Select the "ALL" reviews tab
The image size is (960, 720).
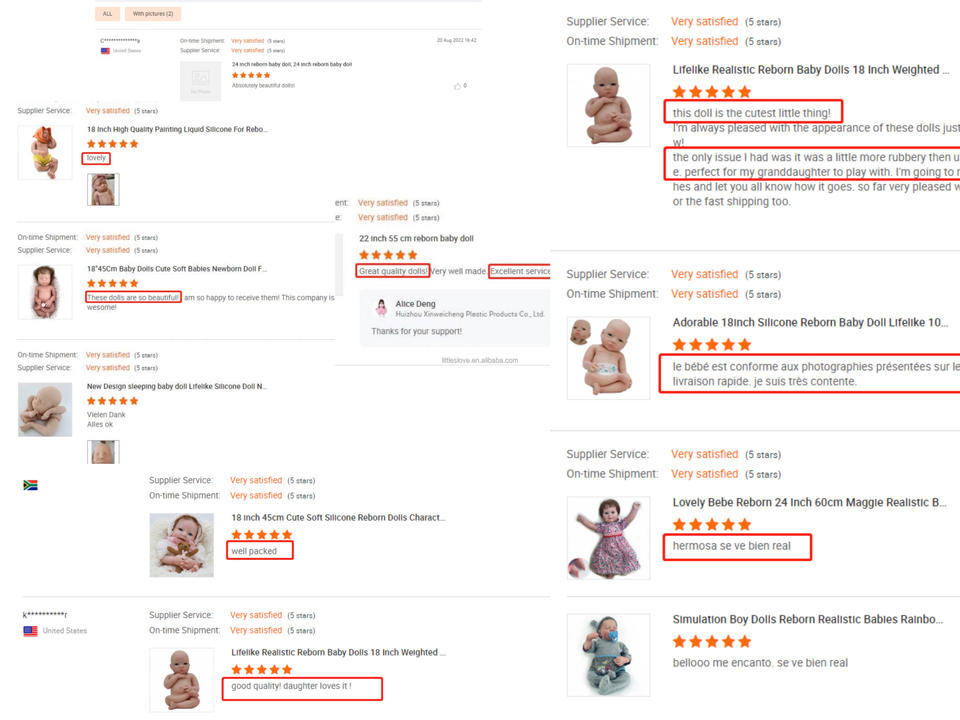pos(107,13)
